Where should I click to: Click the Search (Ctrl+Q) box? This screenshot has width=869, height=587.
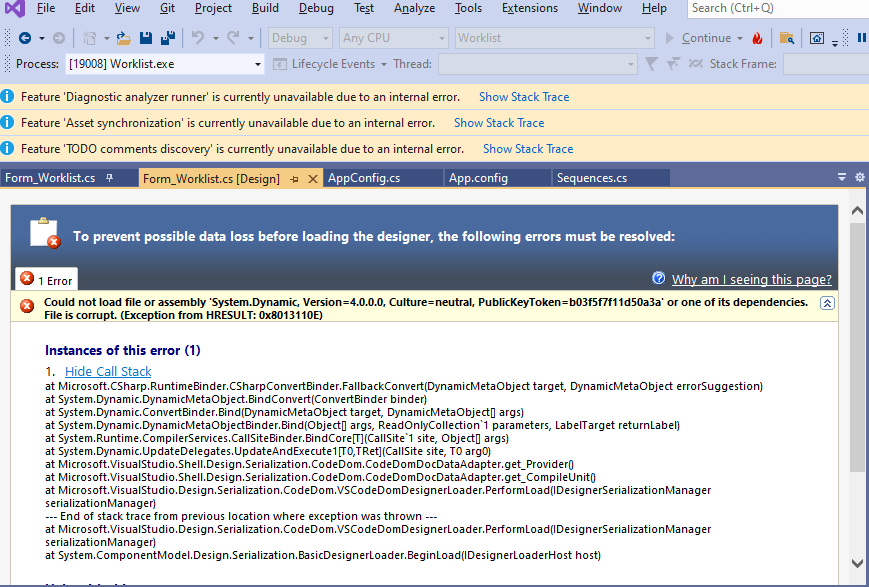(778, 8)
